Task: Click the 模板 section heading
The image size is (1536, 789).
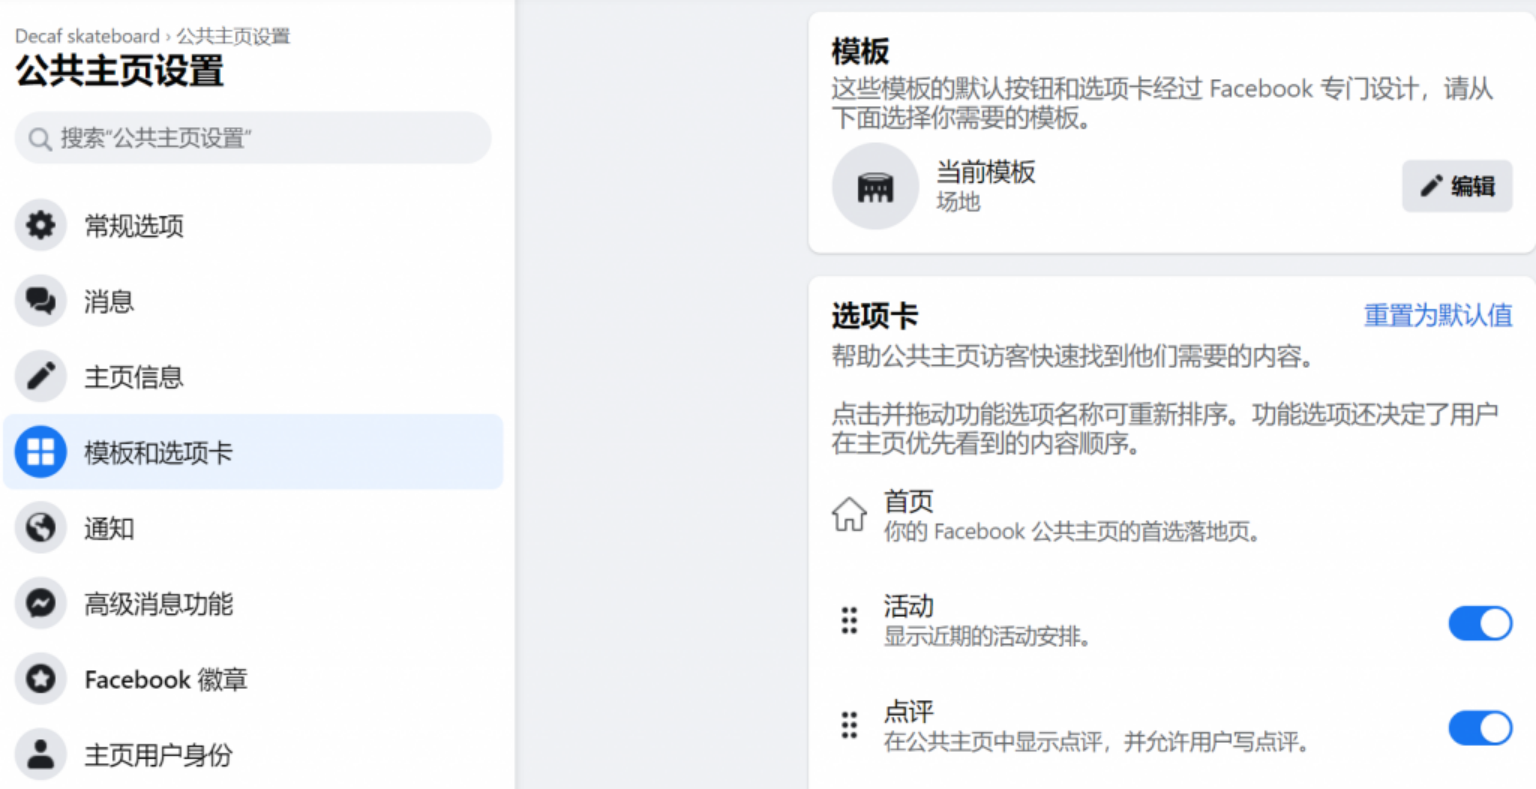Action: pyautogui.click(x=860, y=51)
